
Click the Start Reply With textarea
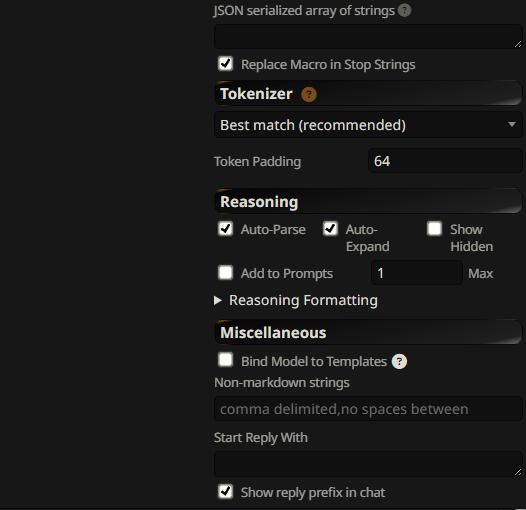tap(368, 464)
